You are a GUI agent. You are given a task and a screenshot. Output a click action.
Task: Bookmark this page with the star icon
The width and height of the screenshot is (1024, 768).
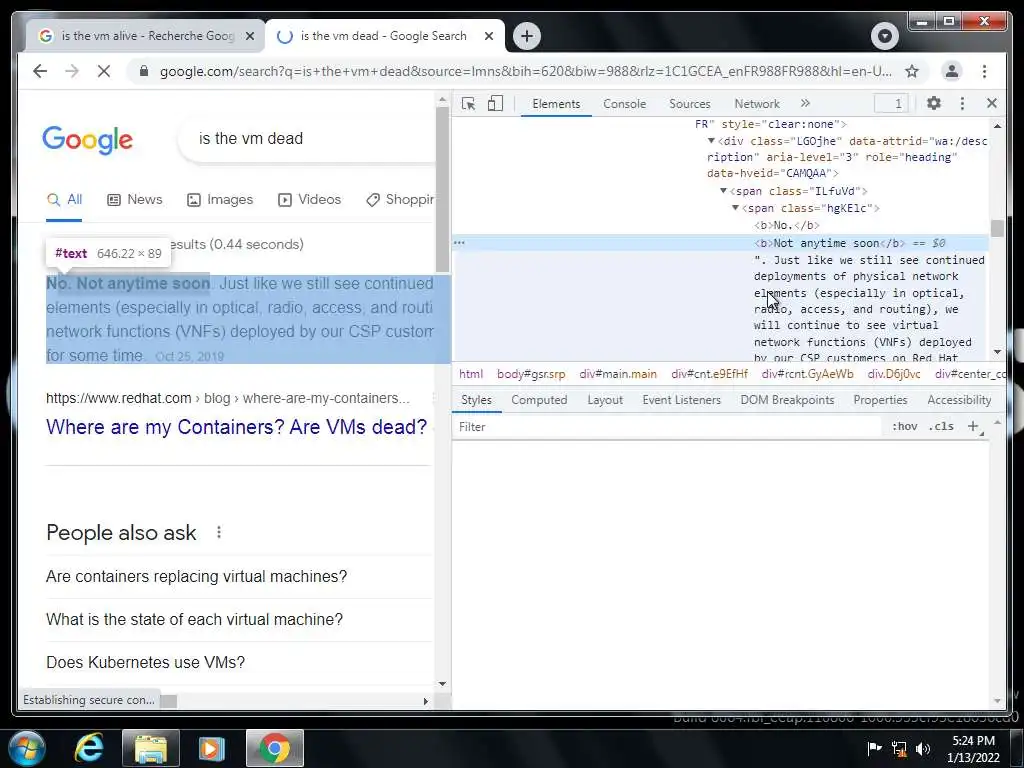pos(912,71)
